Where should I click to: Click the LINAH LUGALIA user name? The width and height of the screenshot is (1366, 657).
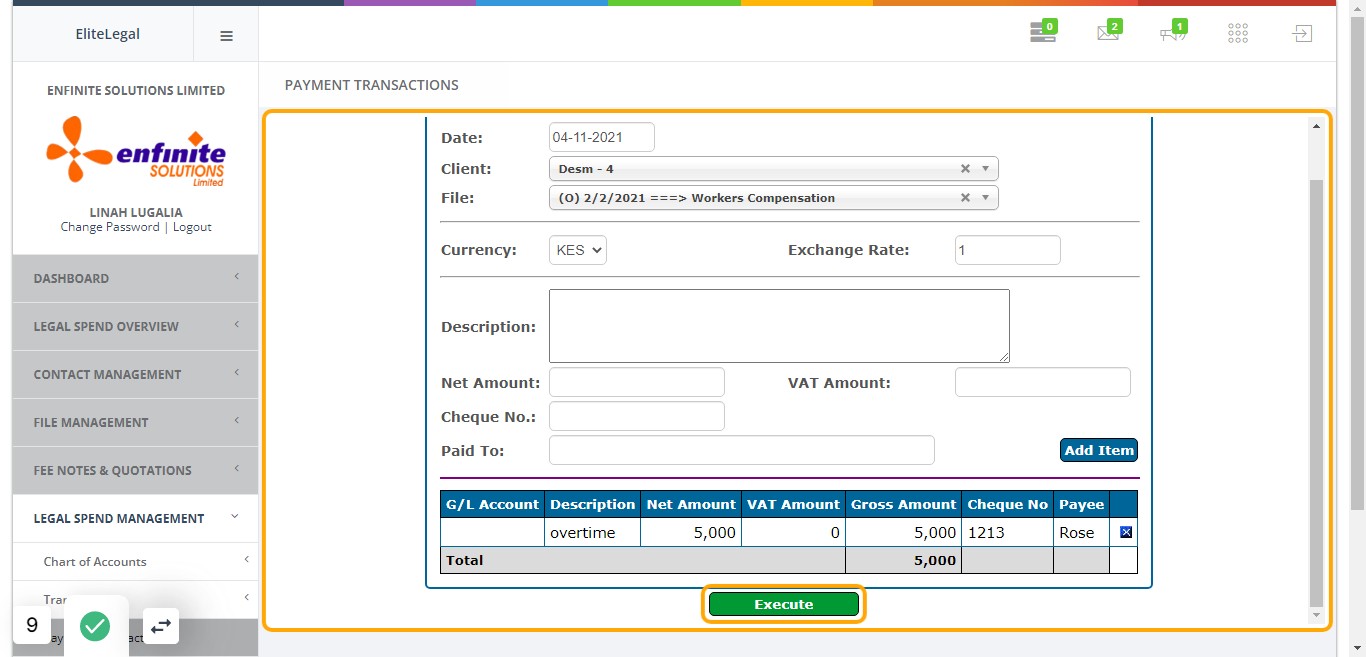[136, 212]
